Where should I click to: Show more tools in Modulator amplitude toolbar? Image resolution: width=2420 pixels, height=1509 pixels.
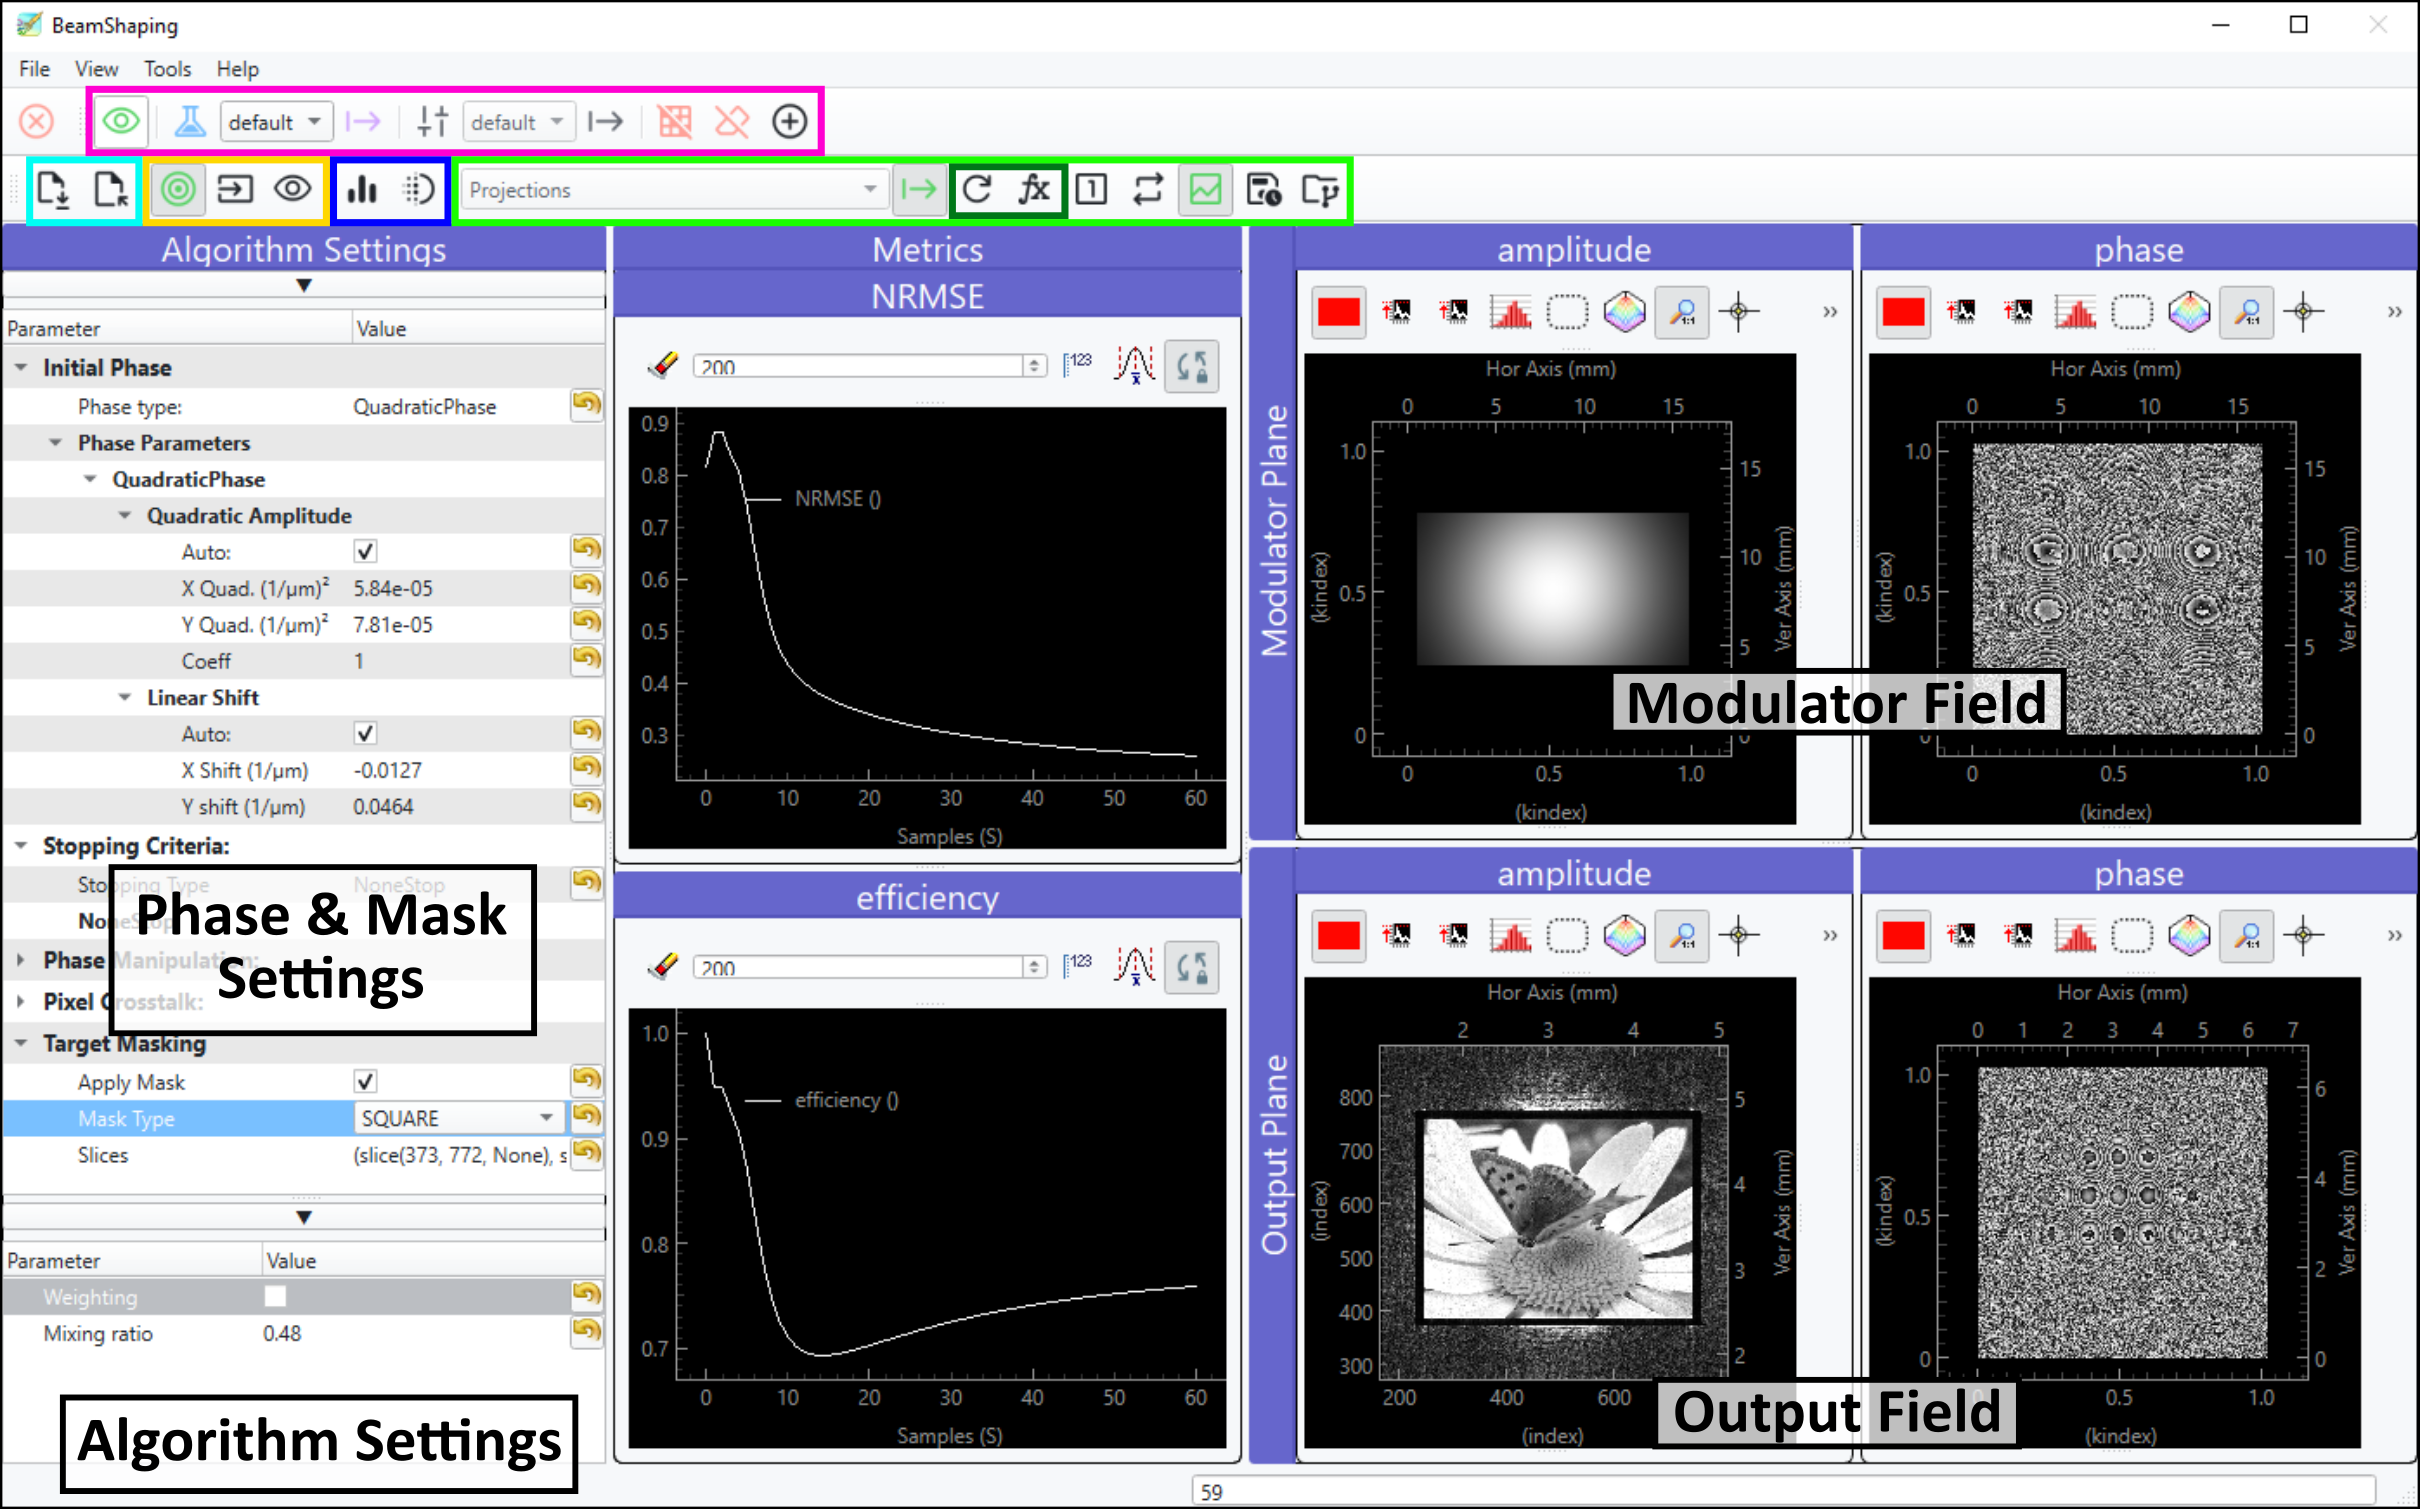coord(1830,312)
